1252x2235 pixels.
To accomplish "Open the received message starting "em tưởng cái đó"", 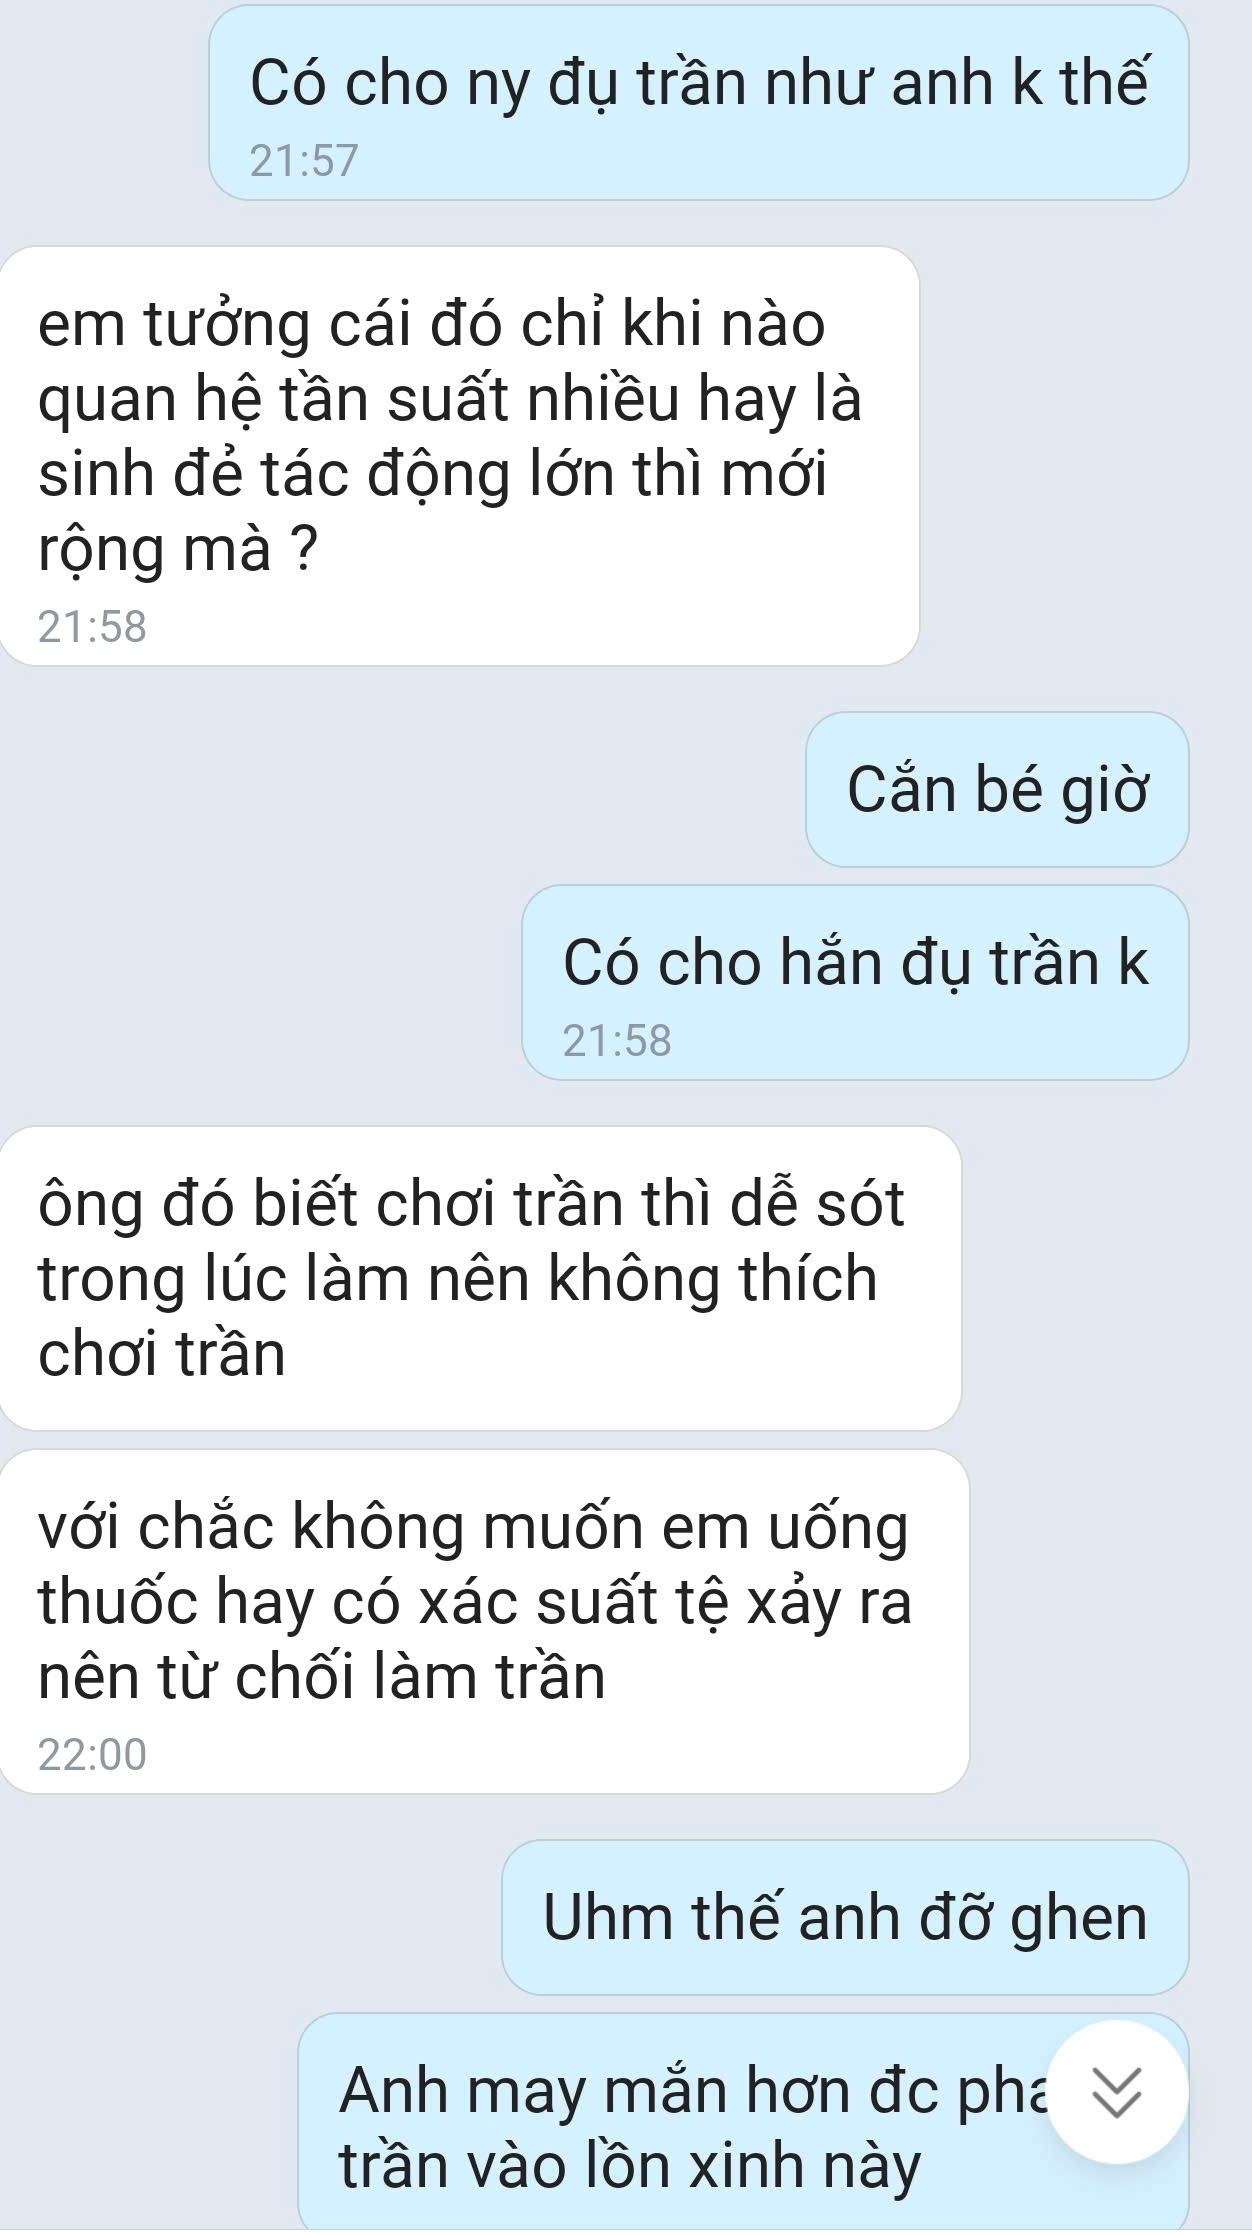I will pos(456,456).
